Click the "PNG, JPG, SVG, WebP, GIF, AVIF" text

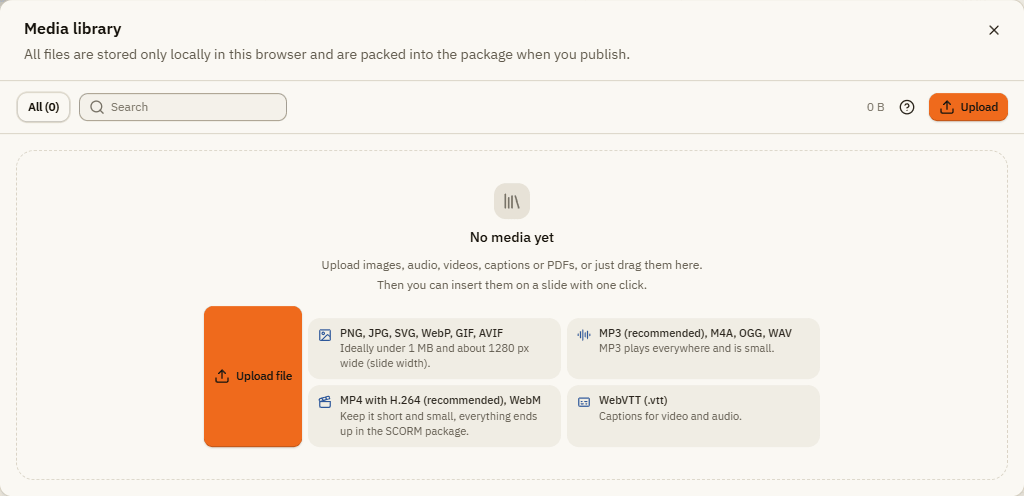click(422, 333)
